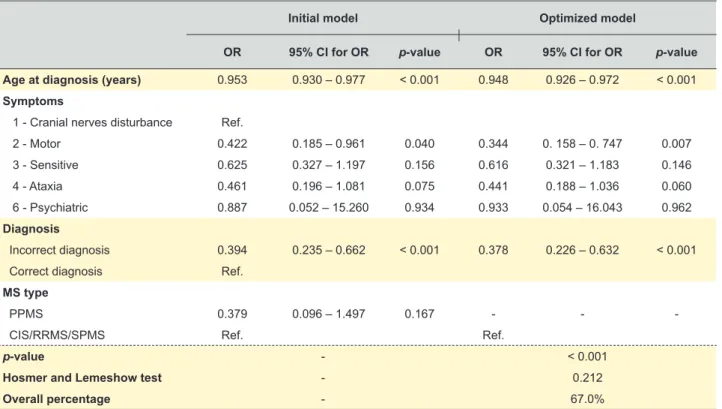Image resolution: width=722 pixels, height=409 pixels.
Task: Select the "0.188 – 1.036" interval
Action: (x=582, y=186)
